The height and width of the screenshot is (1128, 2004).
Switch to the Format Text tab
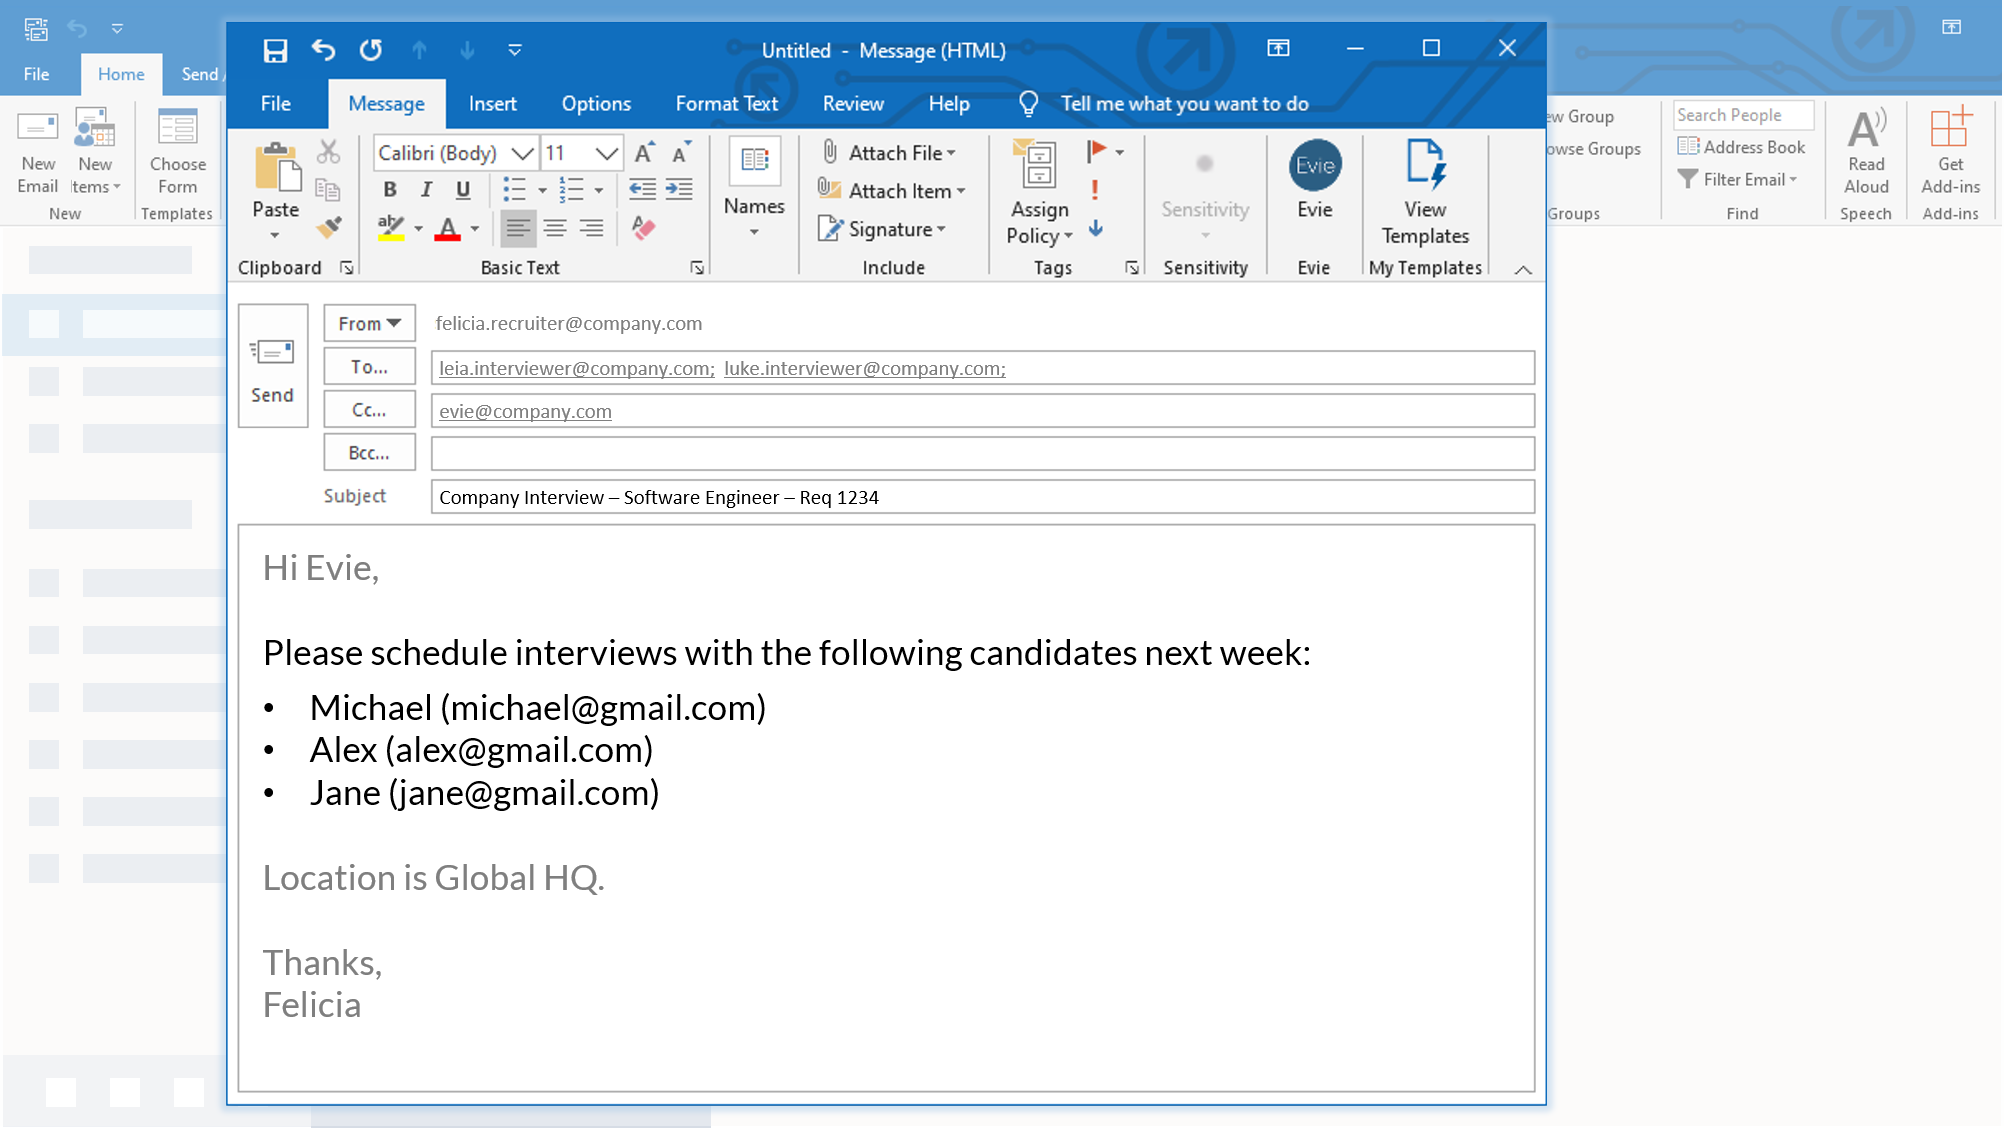click(727, 104)
